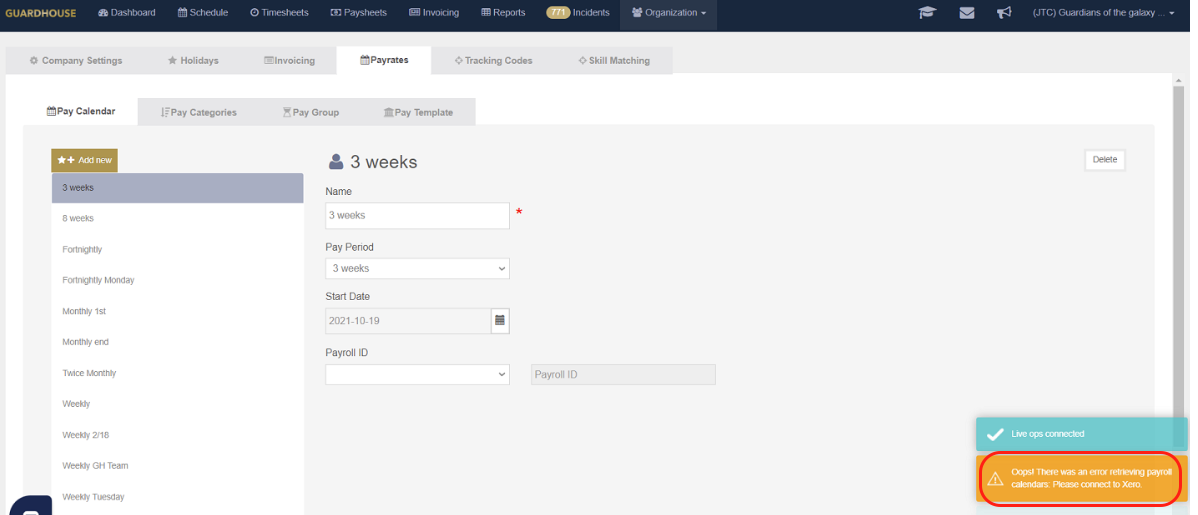The height and width of the screenshot is (515, 1198).
Task: Select the Monthly 1st calendar
Action: (177, 312)
